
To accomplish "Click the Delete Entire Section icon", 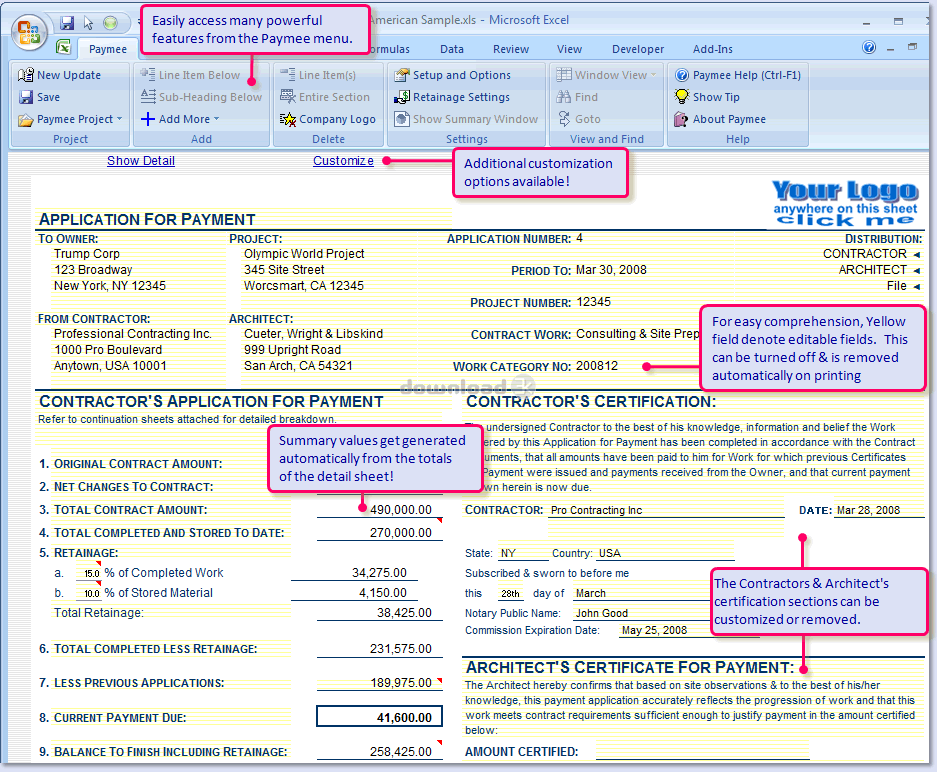I will click(x=287, y=96).
